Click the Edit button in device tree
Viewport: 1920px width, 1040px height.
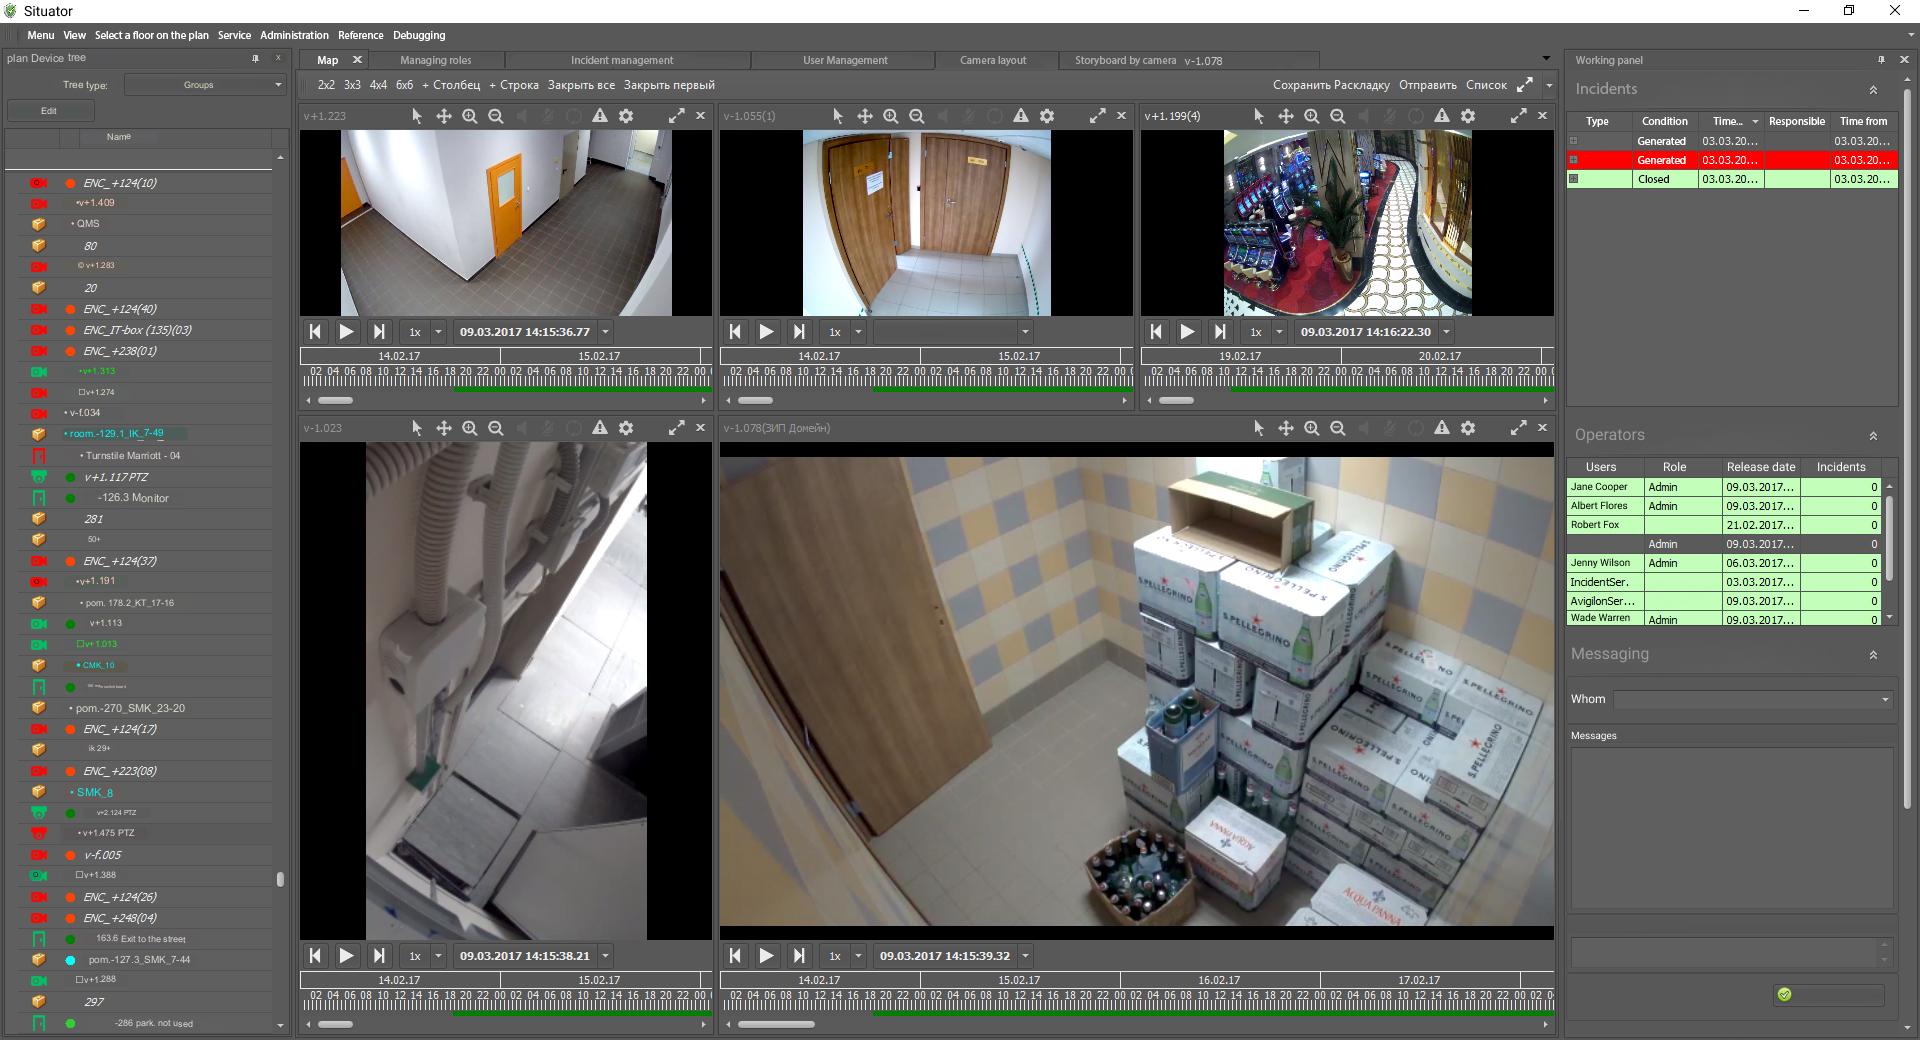(x=49, y=111)
